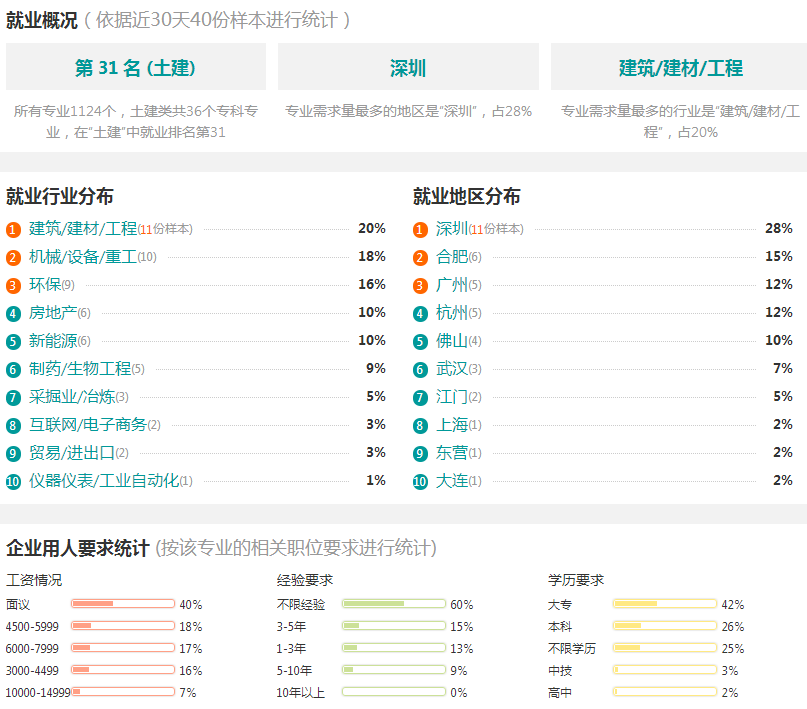
Task: Click the 10000-14999 salary label
Action: tap(38, 693)
